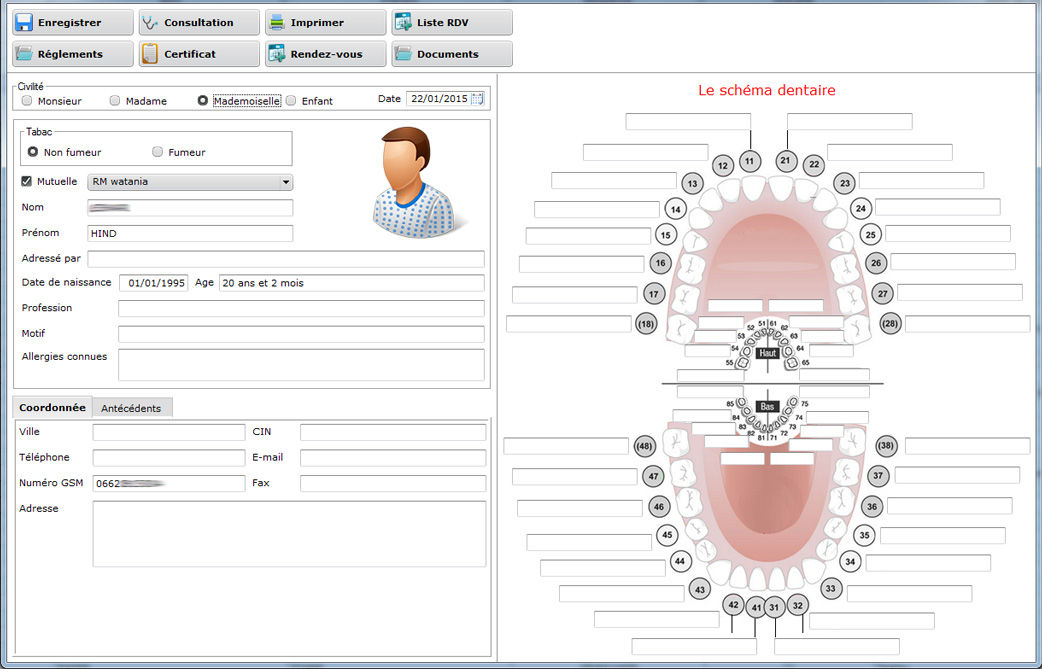Open Liste RDV via its icon
Screen dimensions: 1042x669
point(403,22)
